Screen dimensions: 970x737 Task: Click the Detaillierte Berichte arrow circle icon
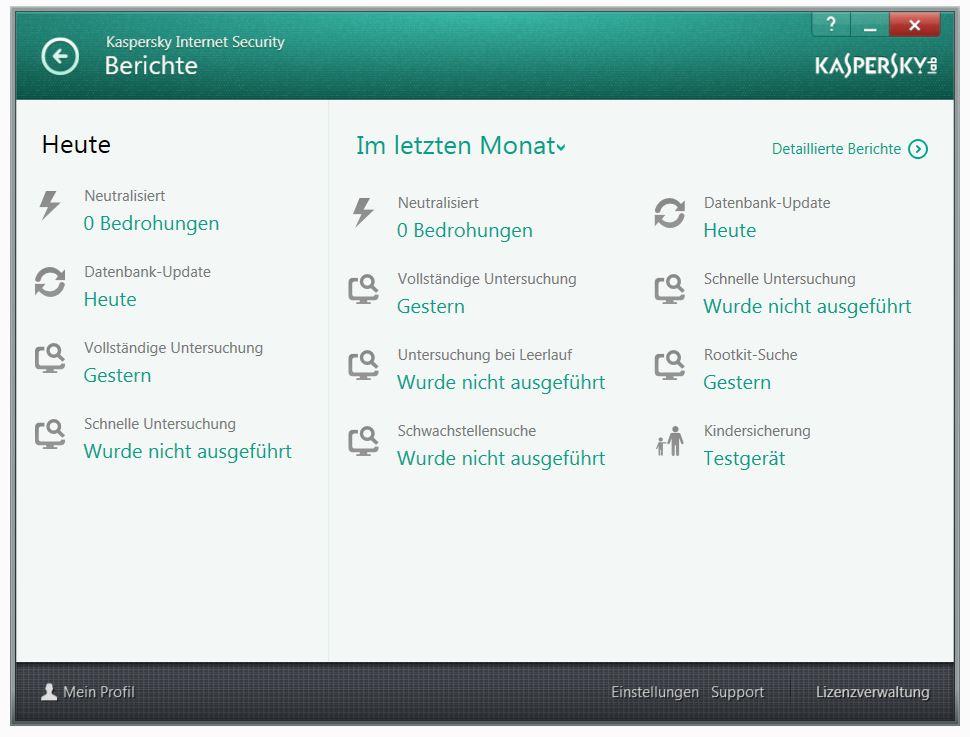tap(918, 149)
